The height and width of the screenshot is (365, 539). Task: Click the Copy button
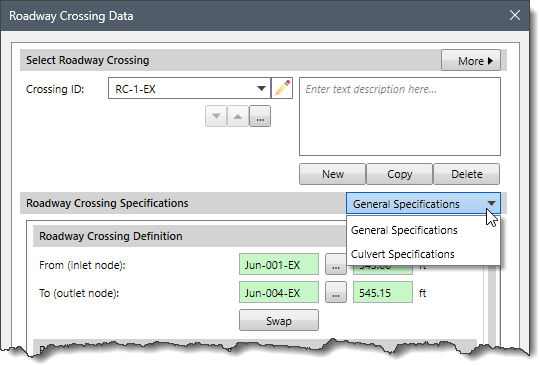click(399, 174)
